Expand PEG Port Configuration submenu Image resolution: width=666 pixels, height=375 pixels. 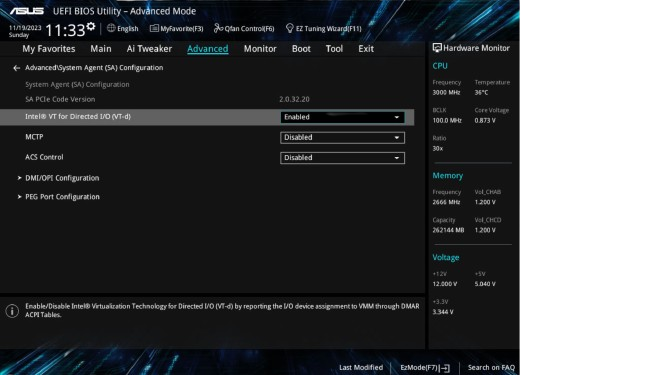click(62, 197)
